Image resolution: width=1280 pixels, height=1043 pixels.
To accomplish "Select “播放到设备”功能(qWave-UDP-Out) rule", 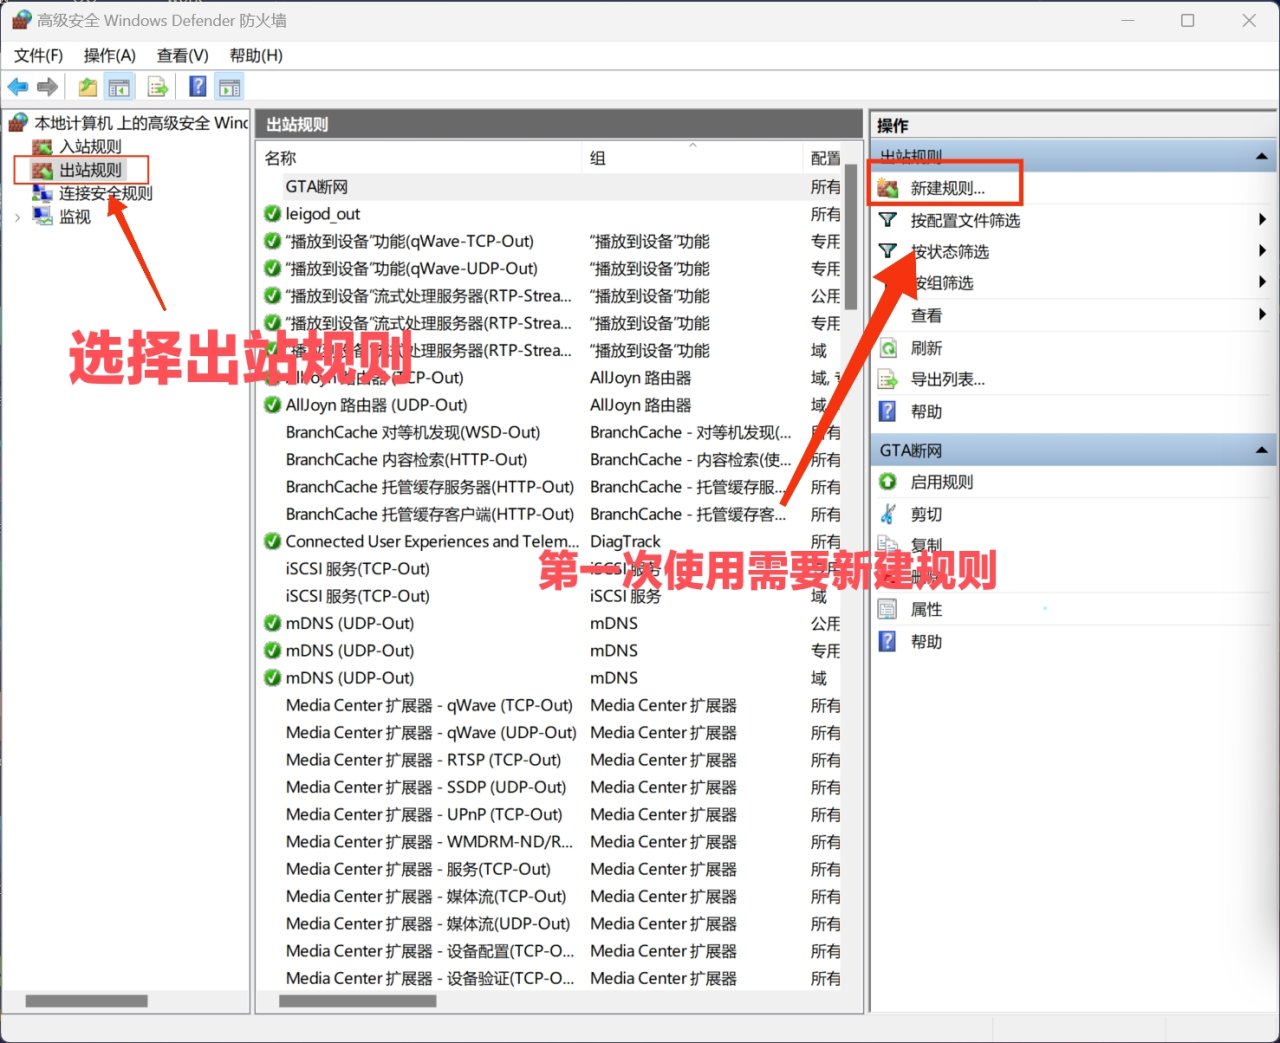I will point(412,268).
